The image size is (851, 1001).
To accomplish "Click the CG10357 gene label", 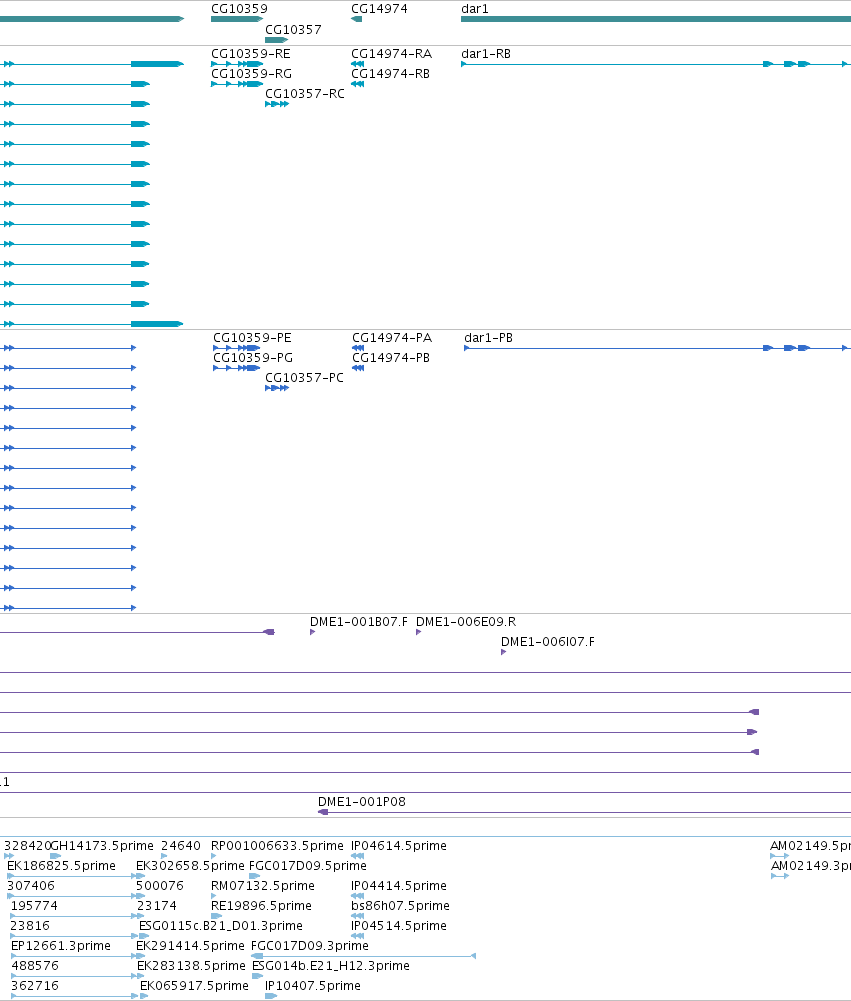I will 293,30.
